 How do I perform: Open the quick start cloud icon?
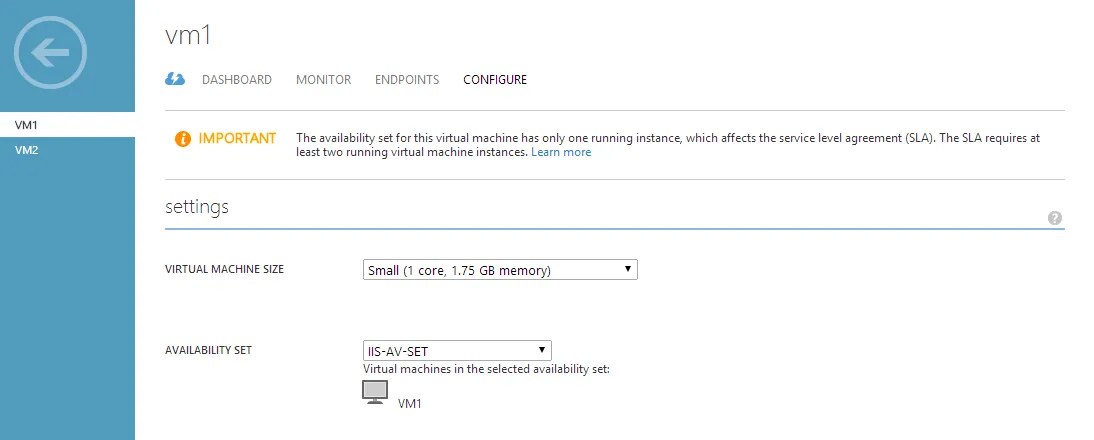click(175, 79)
